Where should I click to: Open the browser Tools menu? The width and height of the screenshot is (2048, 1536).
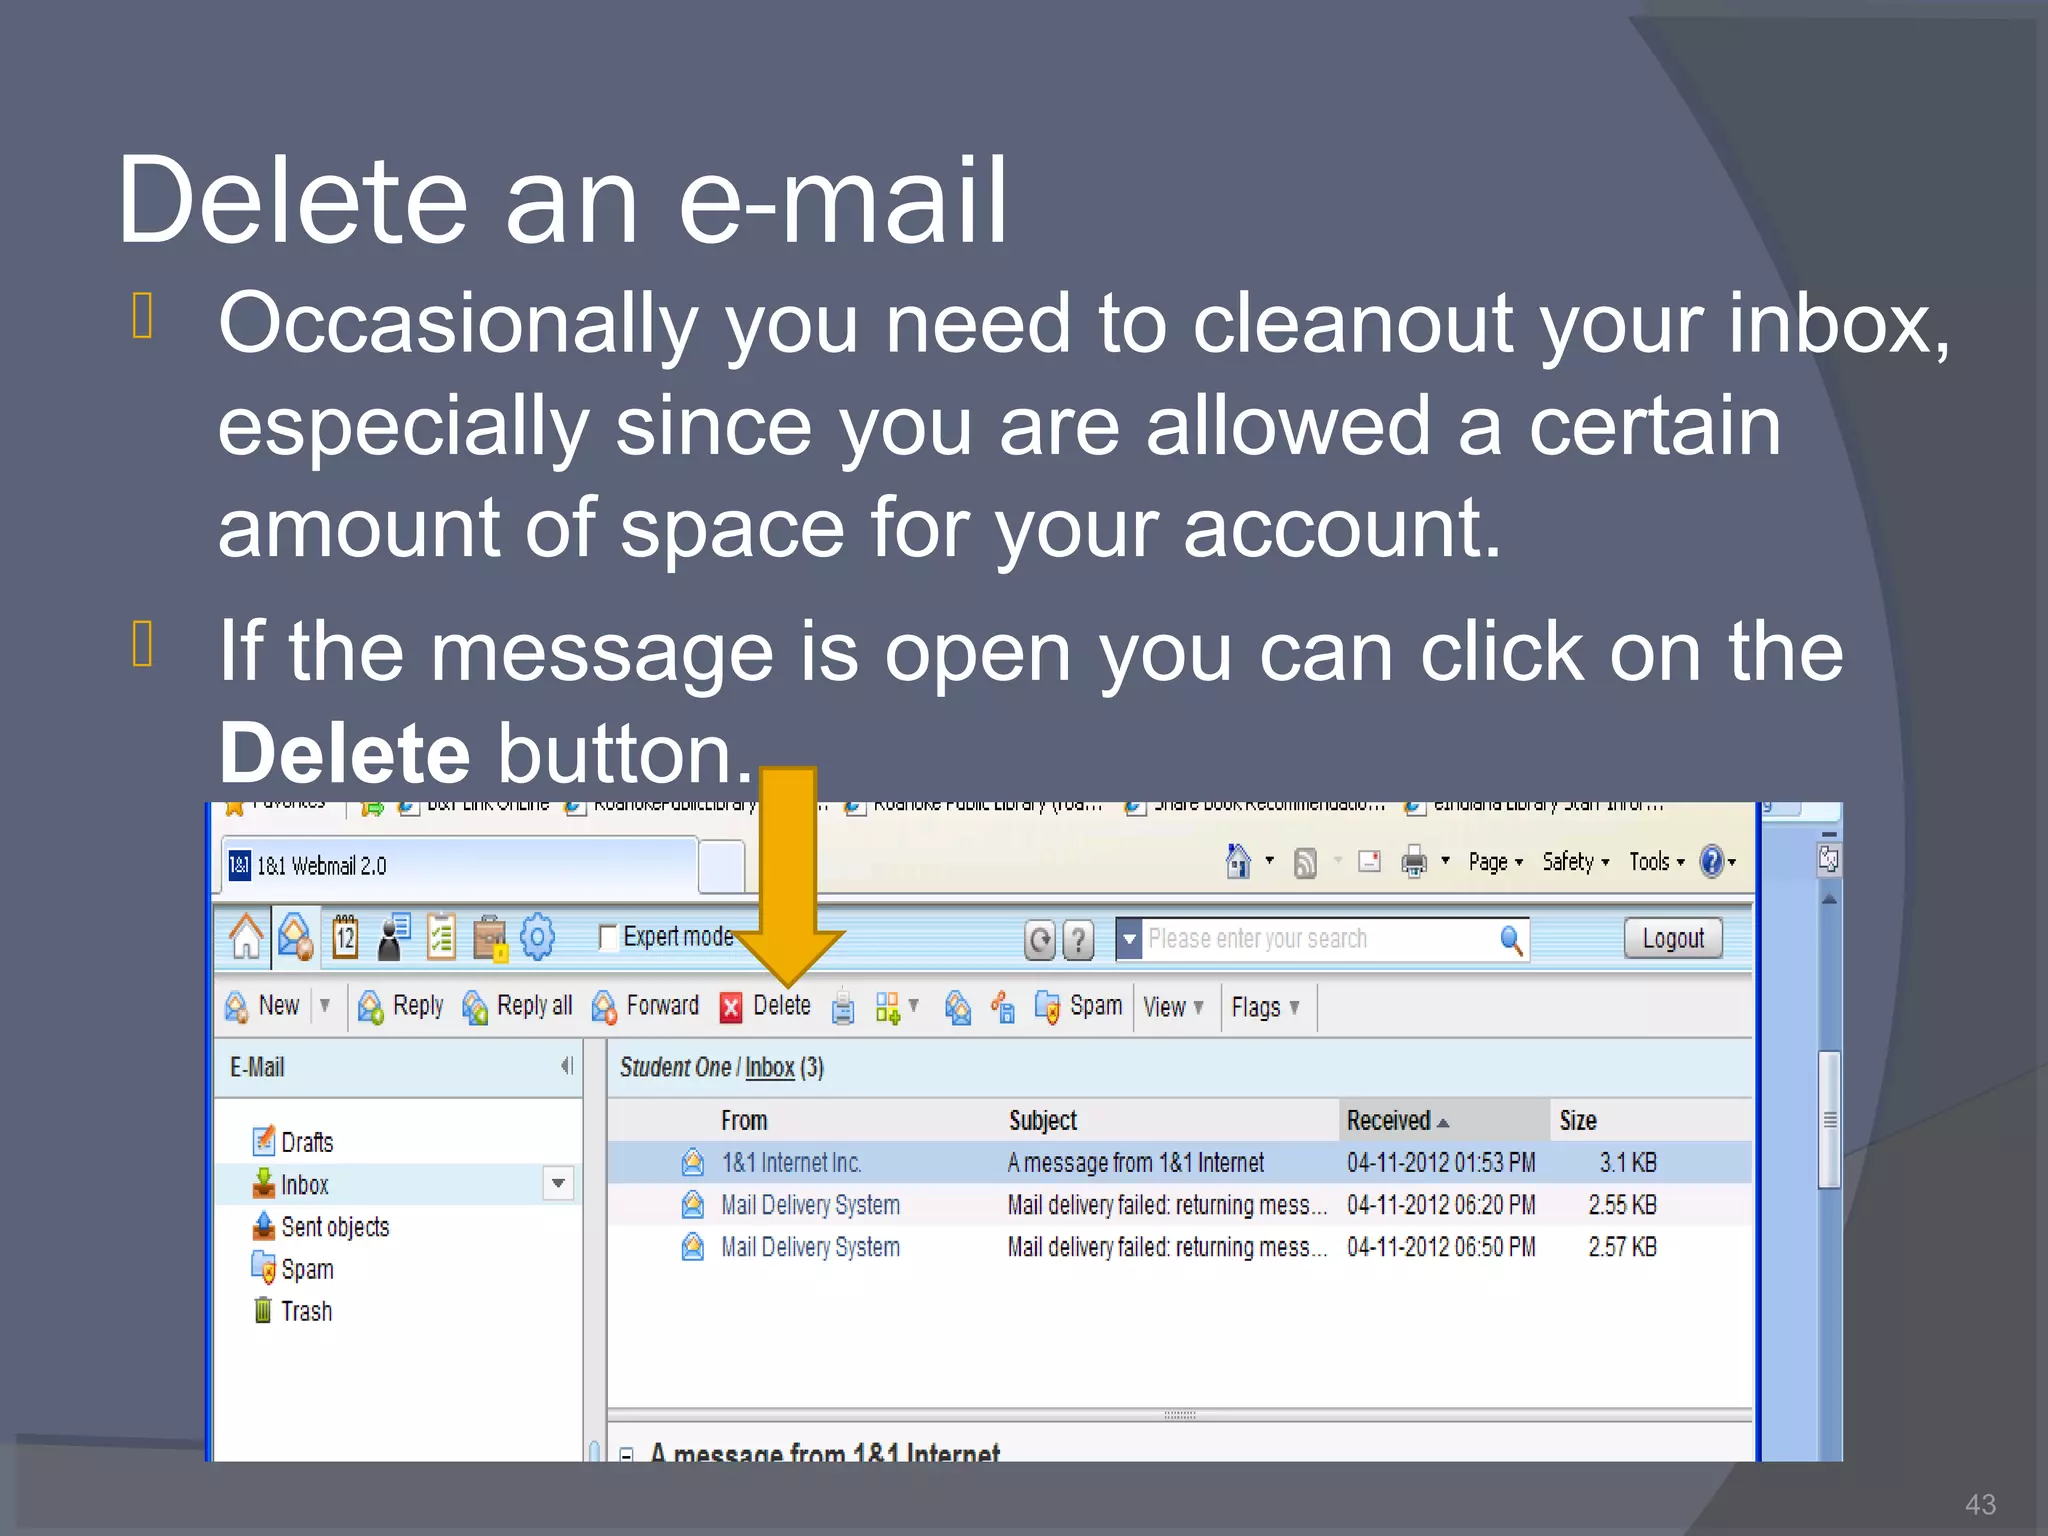click(1657, 861)
